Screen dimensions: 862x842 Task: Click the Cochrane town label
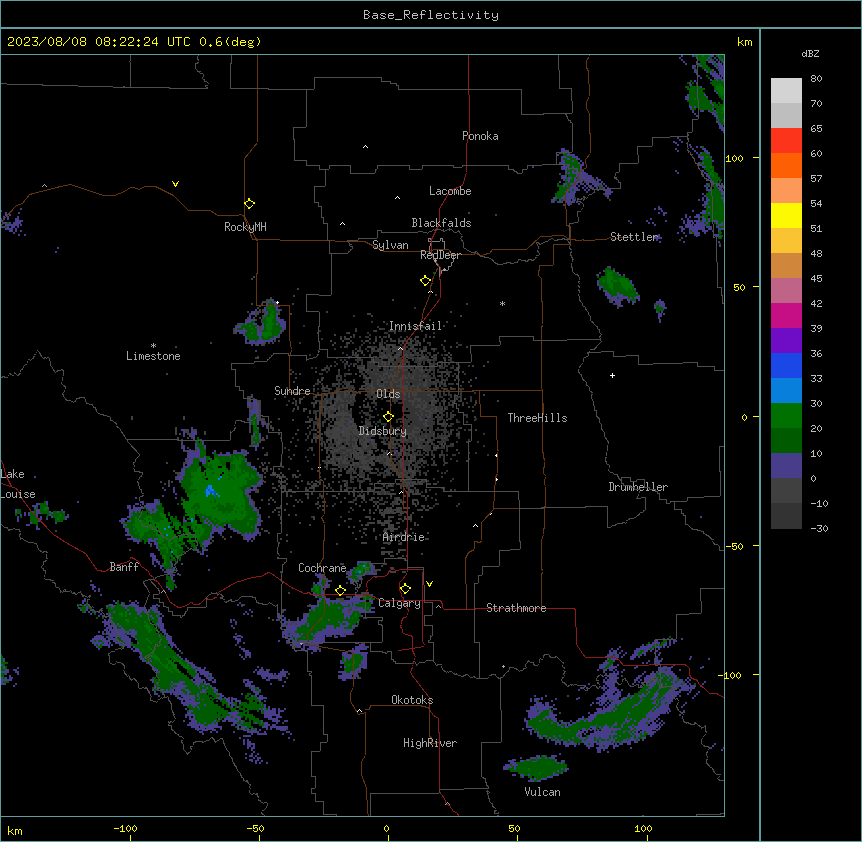tap(322, 568)
